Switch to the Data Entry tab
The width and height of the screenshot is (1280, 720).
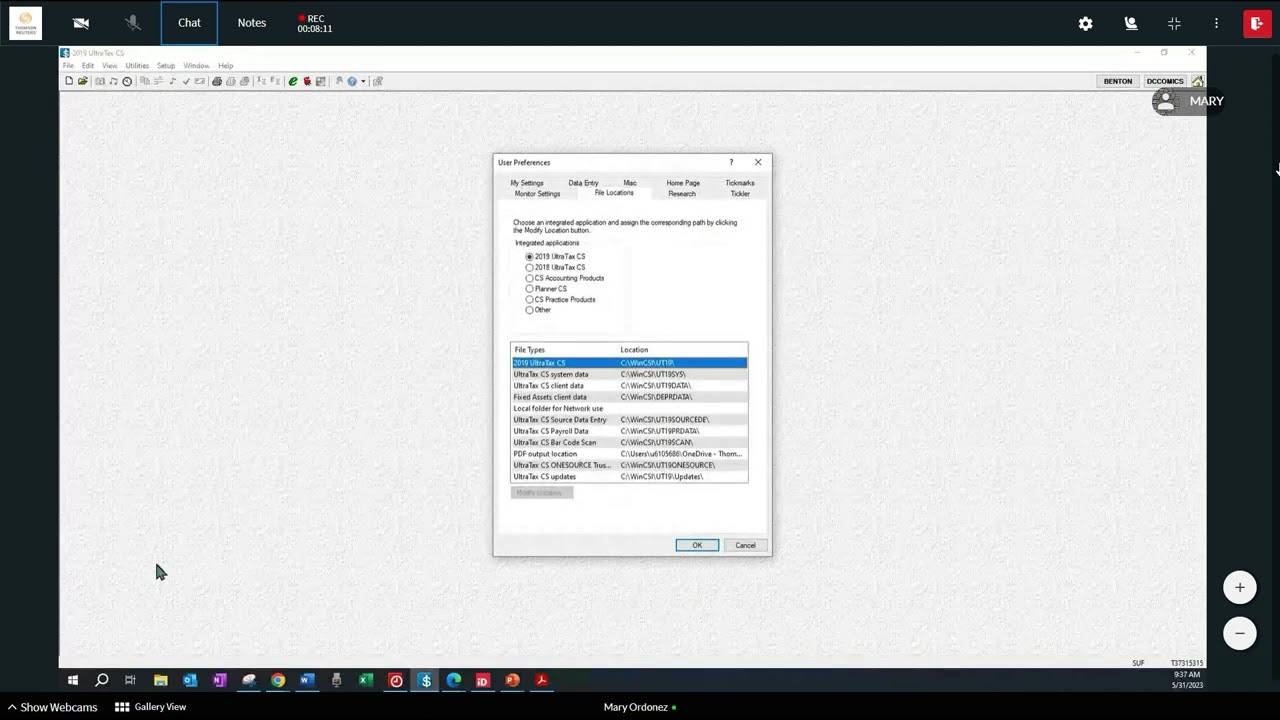tap(583, 183)
